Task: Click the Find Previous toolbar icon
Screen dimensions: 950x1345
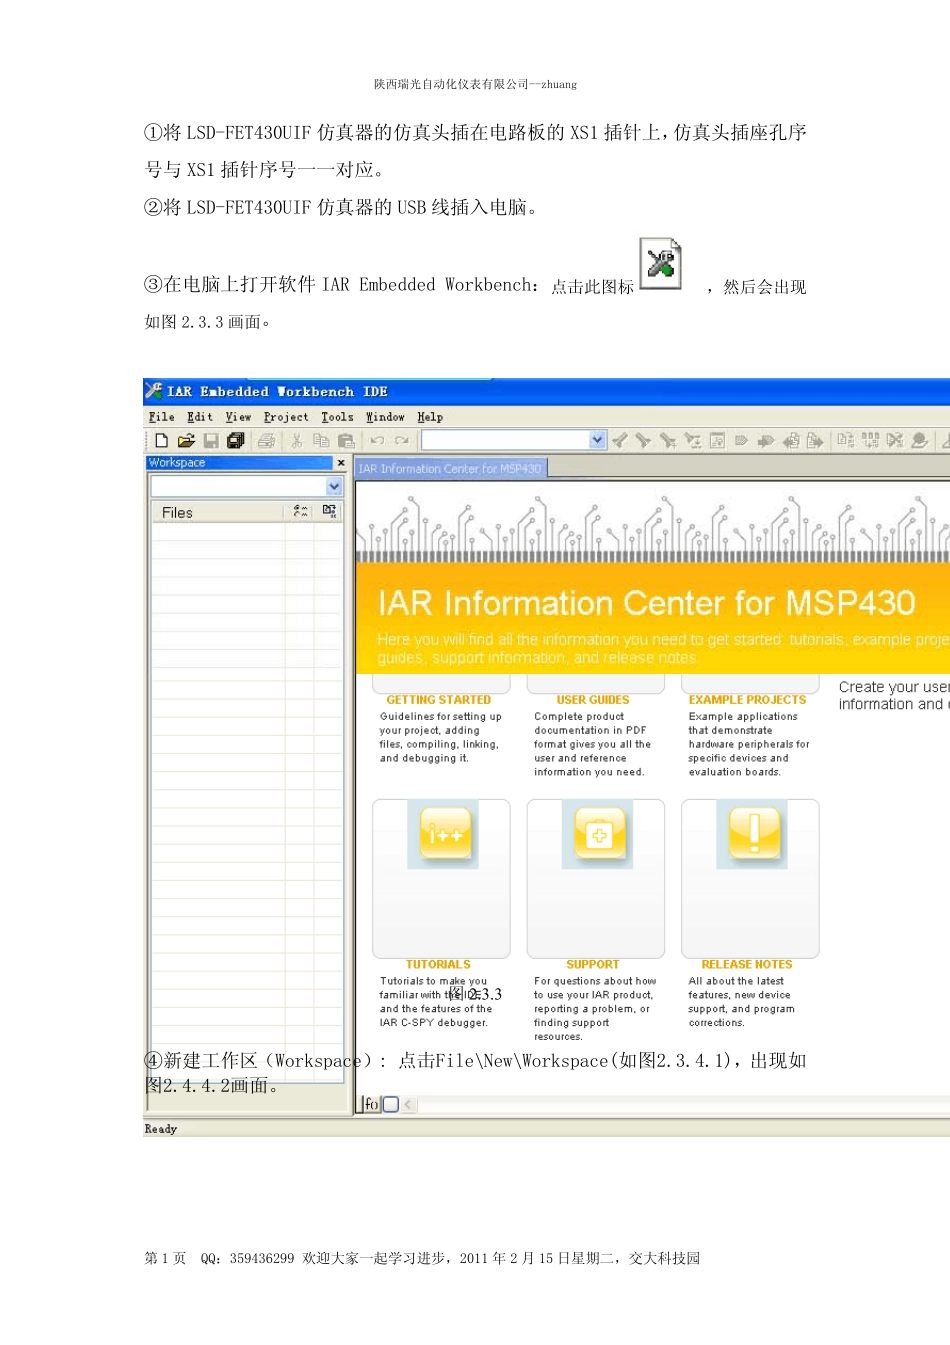Action: [619, 440]
